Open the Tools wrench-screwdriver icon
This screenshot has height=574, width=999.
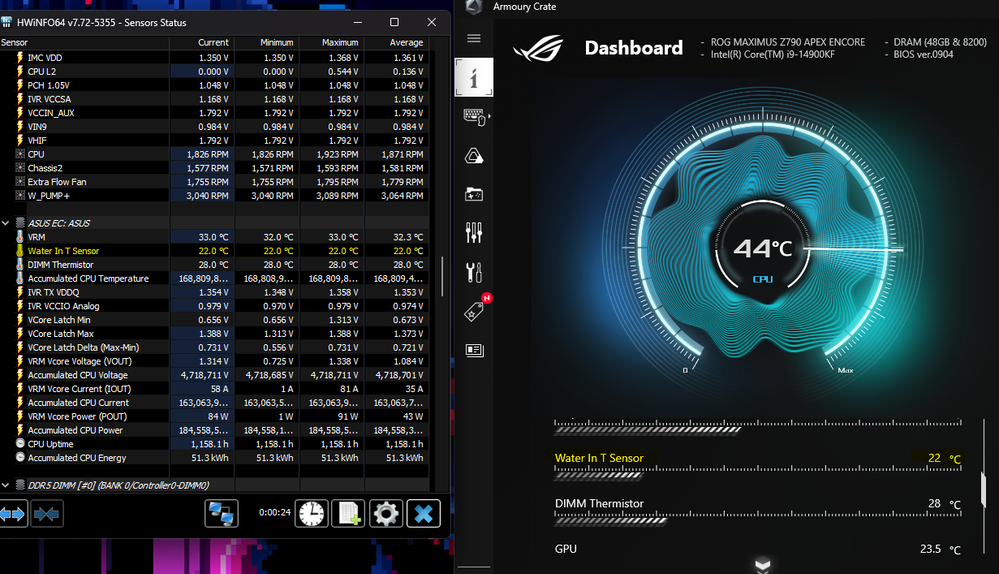click(473, 272)
